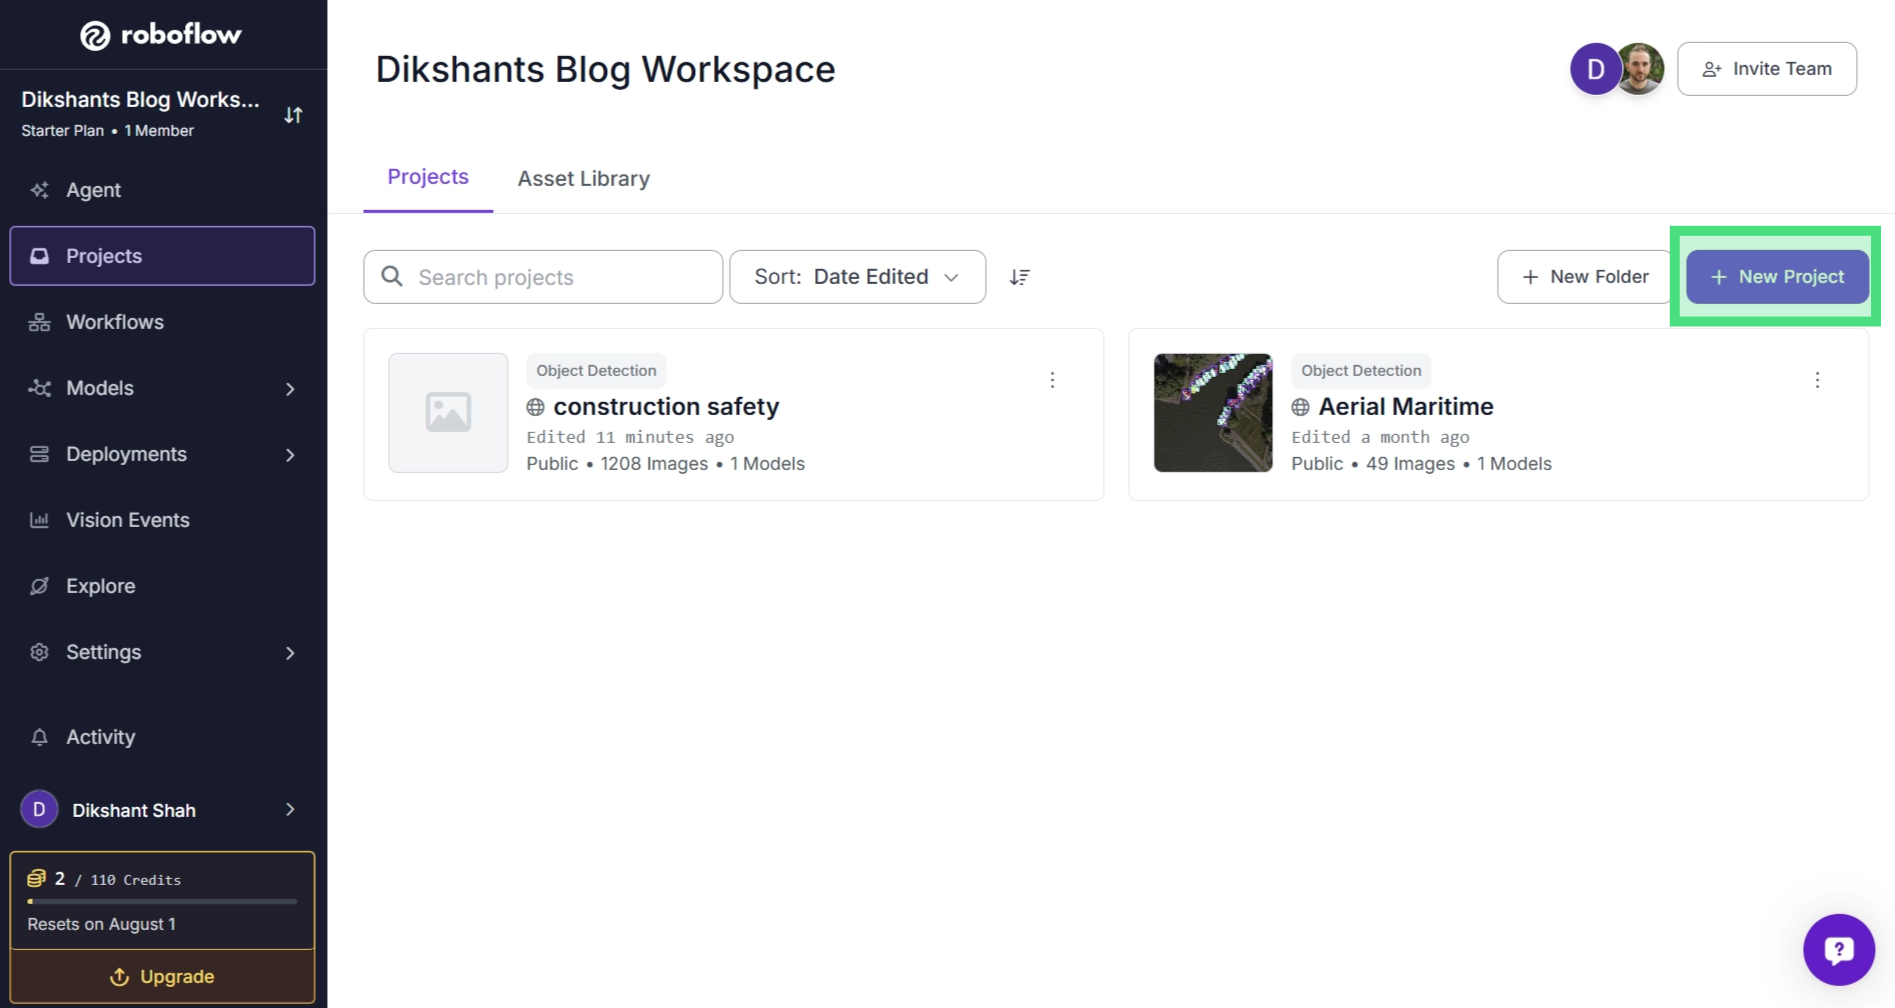Click the "Edited 11 minutes ago" text
The image size is (1895, 1008).
coord(630,437)
